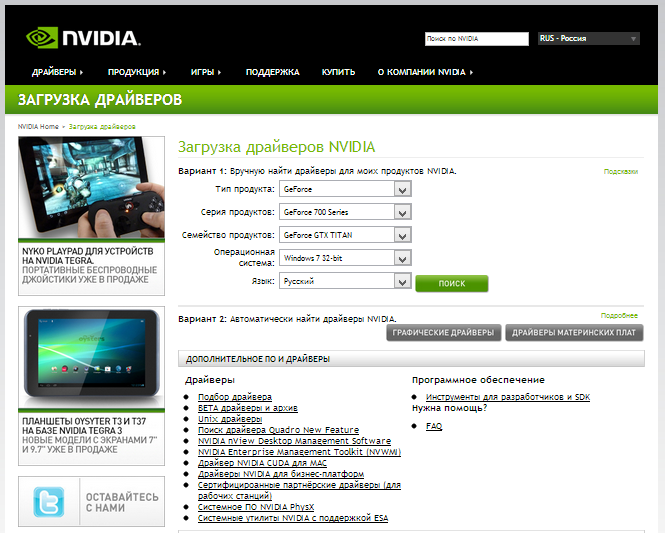This screenshot has height=533, width=665.
Task: Click the Оставайтесь с нами text
Action: point(122,502)
